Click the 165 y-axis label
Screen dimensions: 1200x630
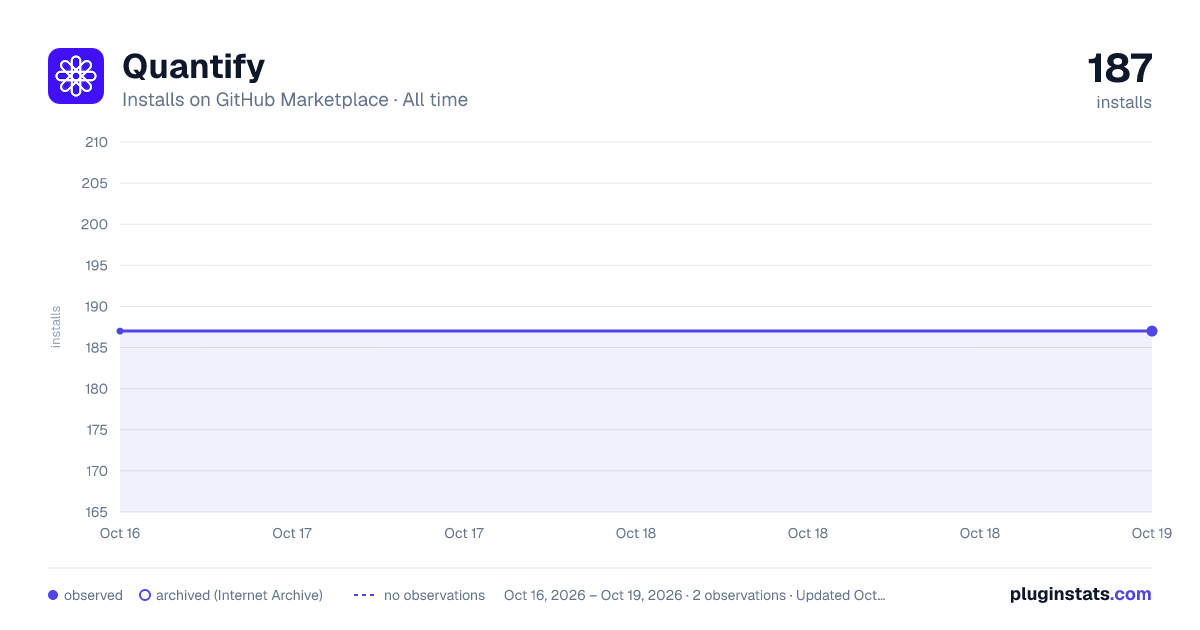pos(96,512)
